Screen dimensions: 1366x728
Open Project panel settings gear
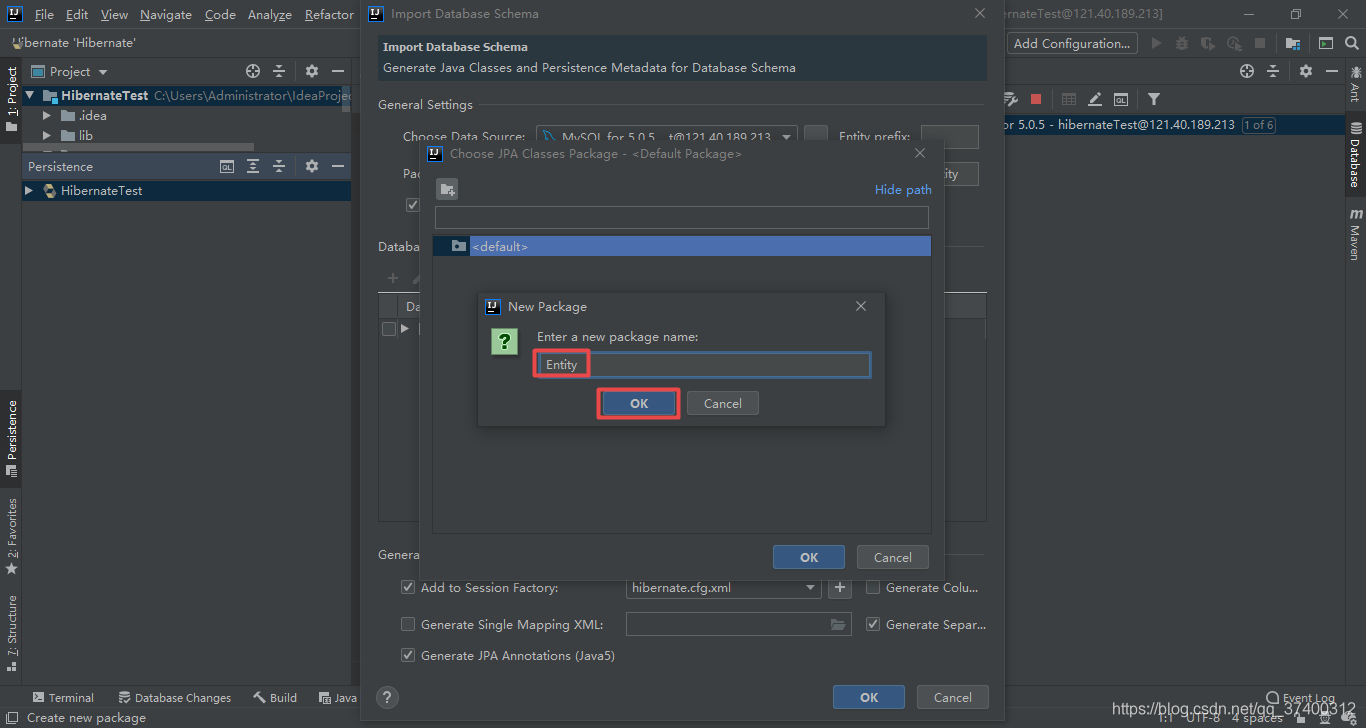(312, 71)
